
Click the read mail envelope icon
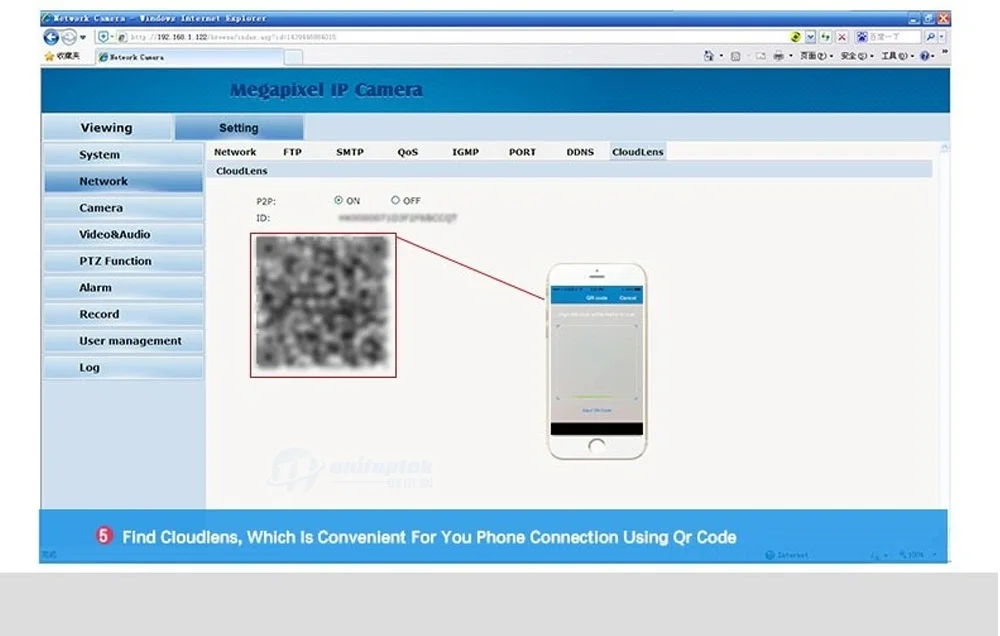coord(760,56)
